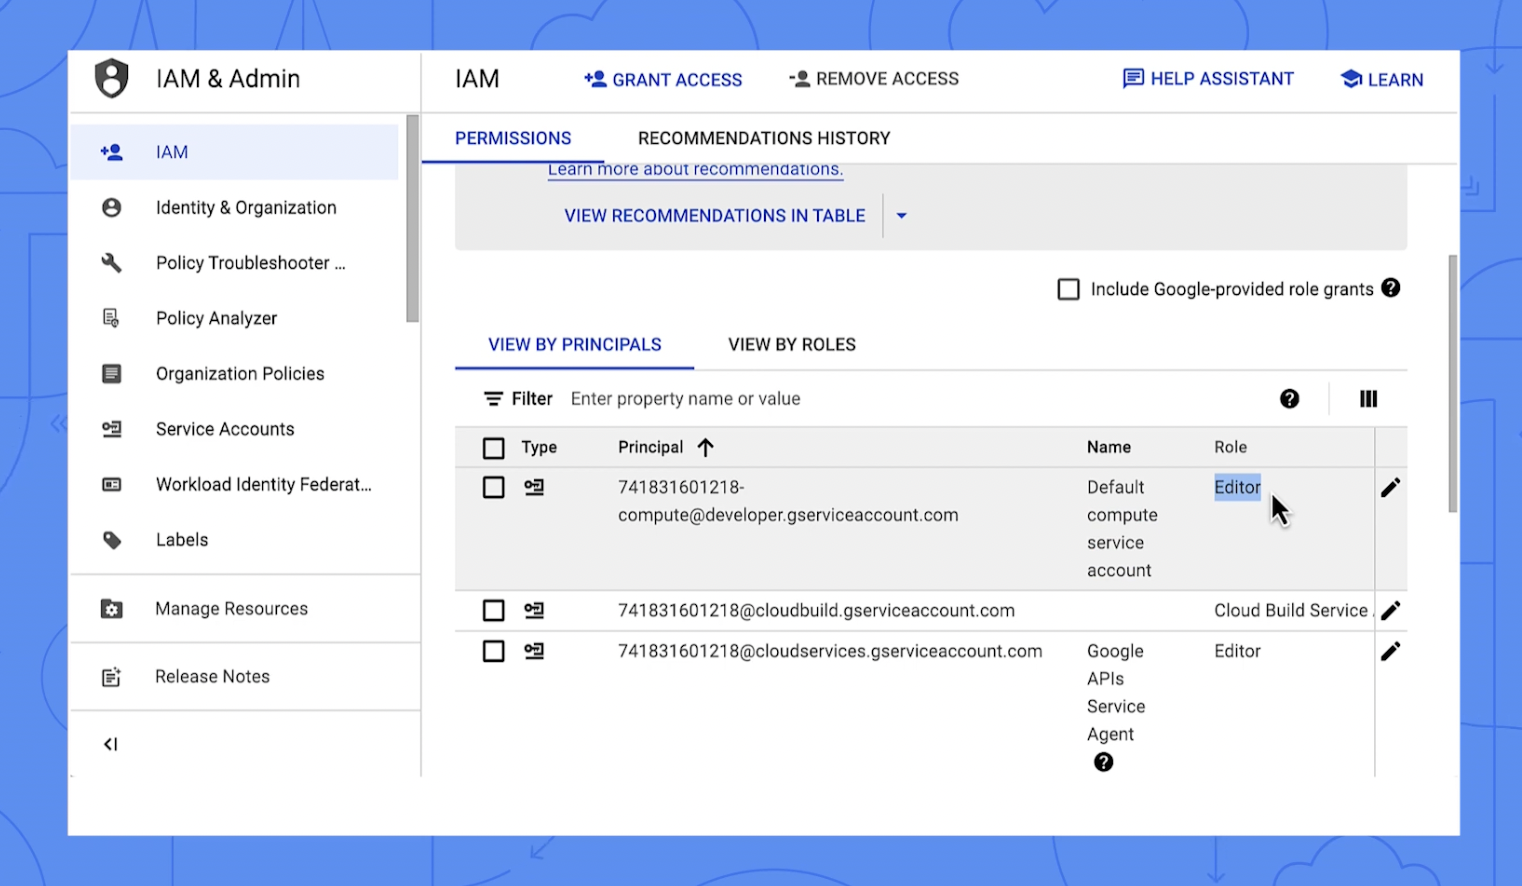Open help for Google-provided role grants

1391,288
